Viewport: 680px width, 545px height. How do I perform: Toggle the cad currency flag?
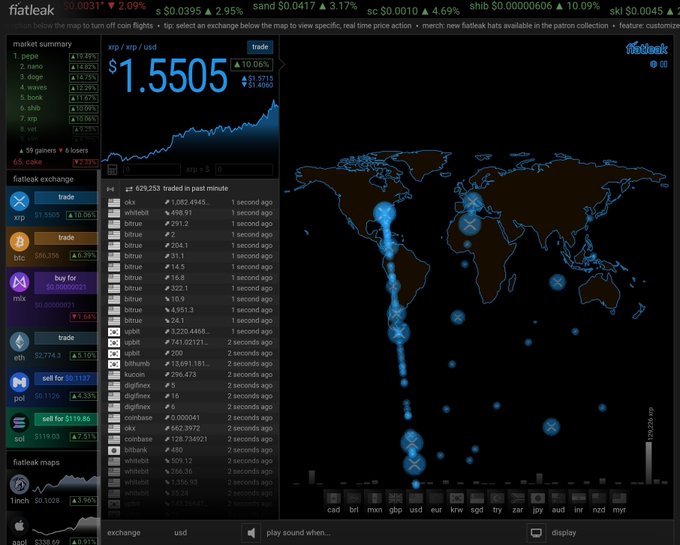333,498
